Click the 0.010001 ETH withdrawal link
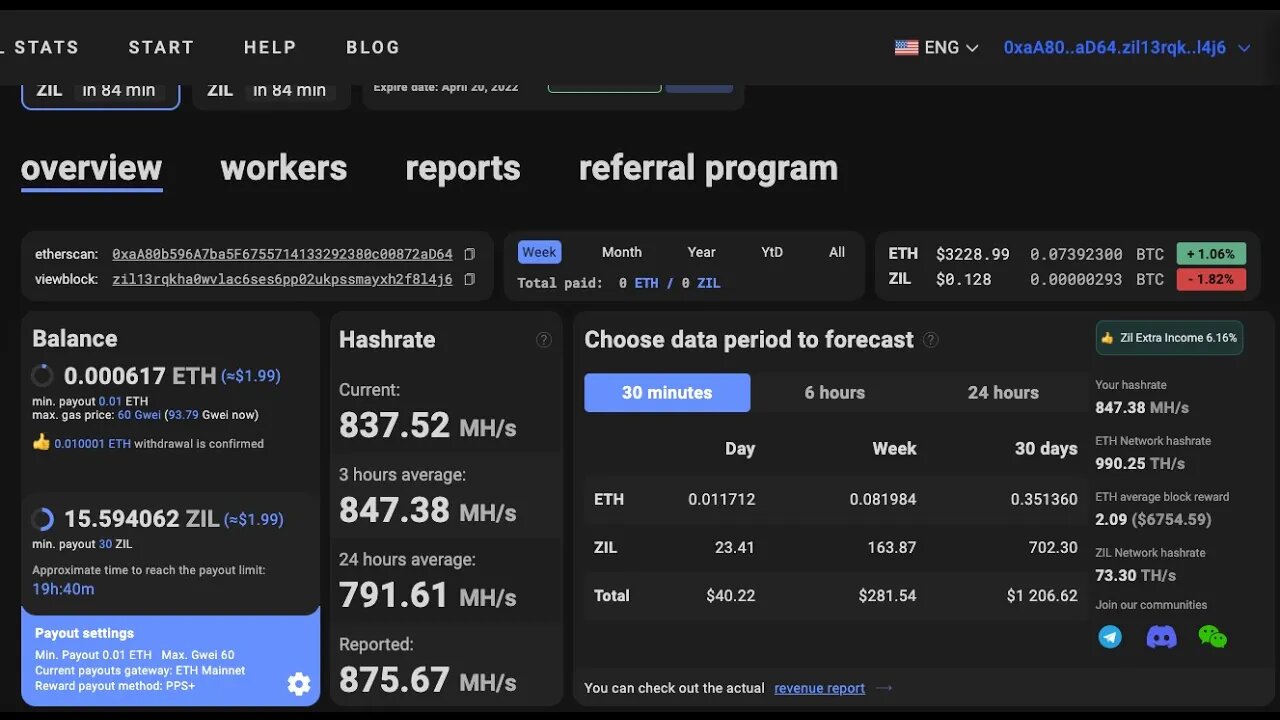 coord(92,443)
